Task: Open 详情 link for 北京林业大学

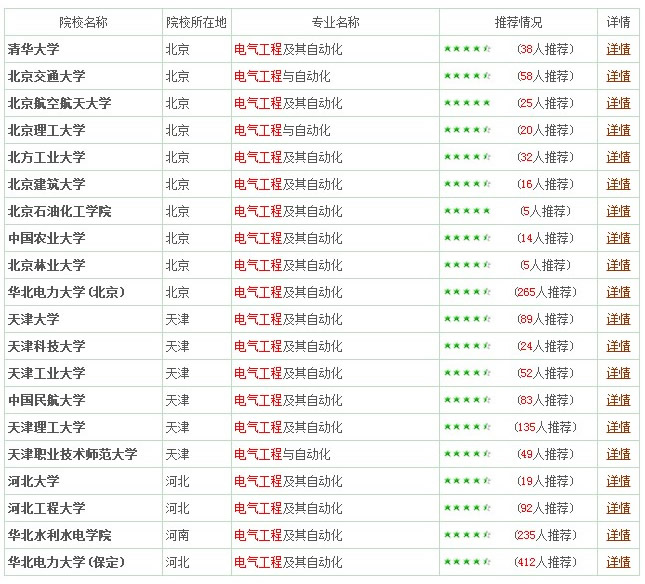Action: 618,265
